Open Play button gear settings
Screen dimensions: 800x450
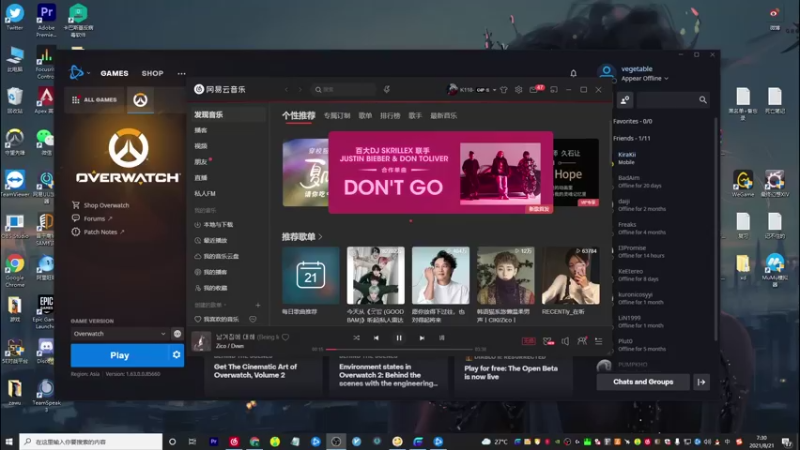click(177, 355)
